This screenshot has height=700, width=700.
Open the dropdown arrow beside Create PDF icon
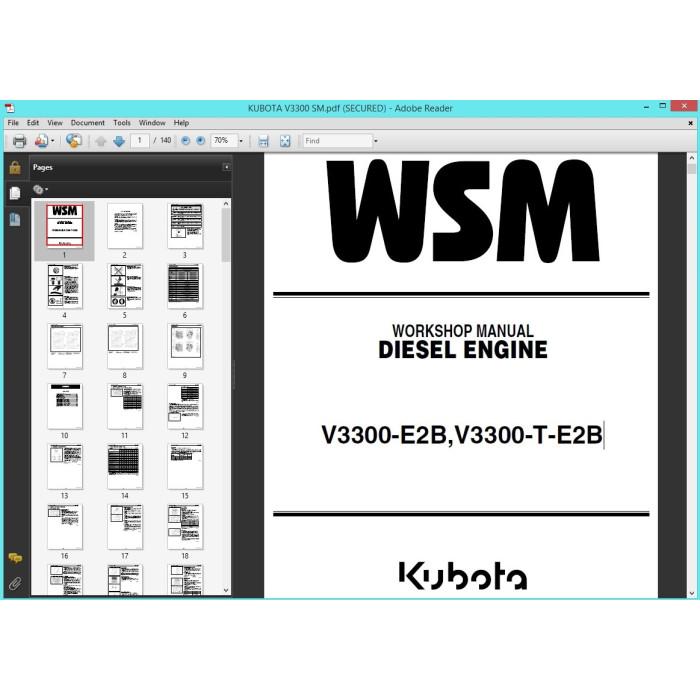click(x=53, y=141)
